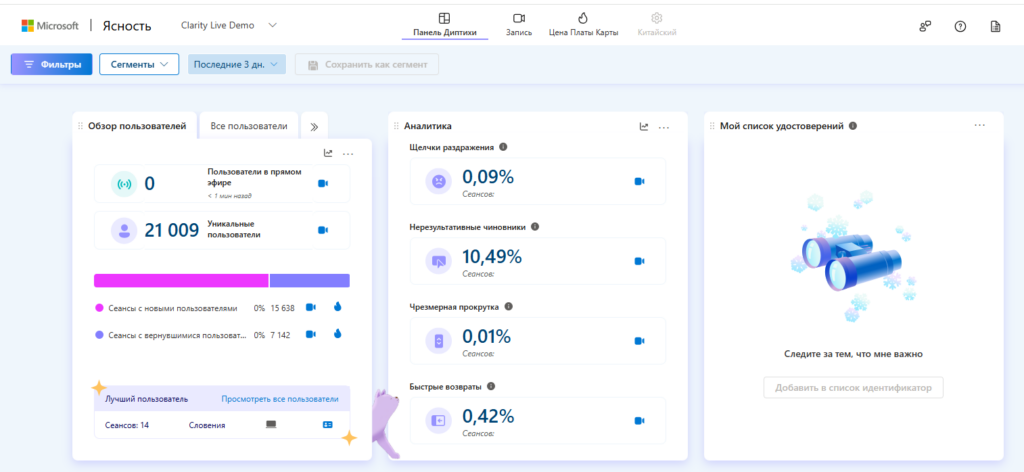Open heatmap for Сеансы с новыми пользователями

(338, 307)
